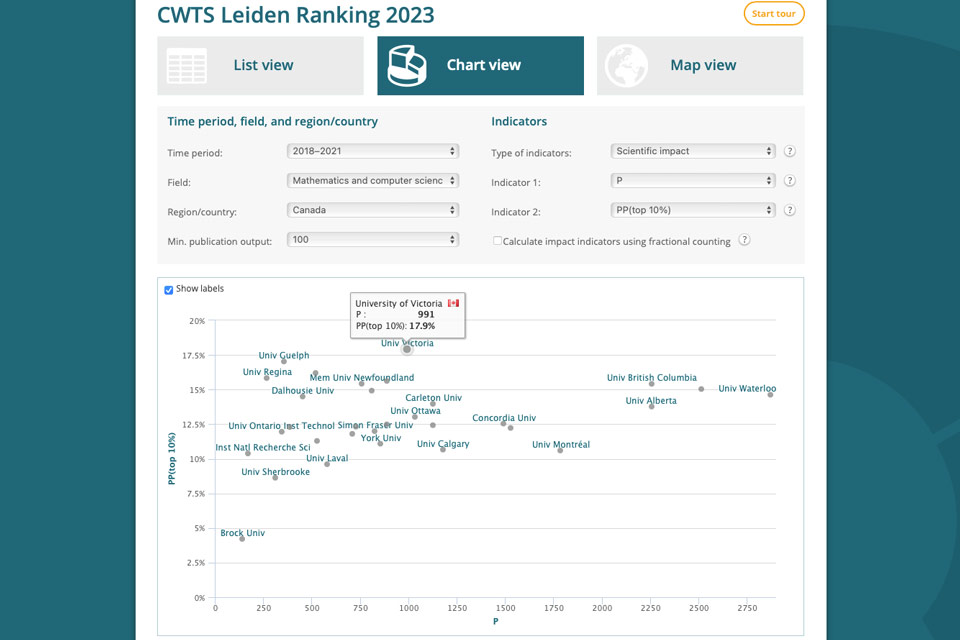Click the Map view globe icon
Viewport: 960px width, 640px height.
626,66
